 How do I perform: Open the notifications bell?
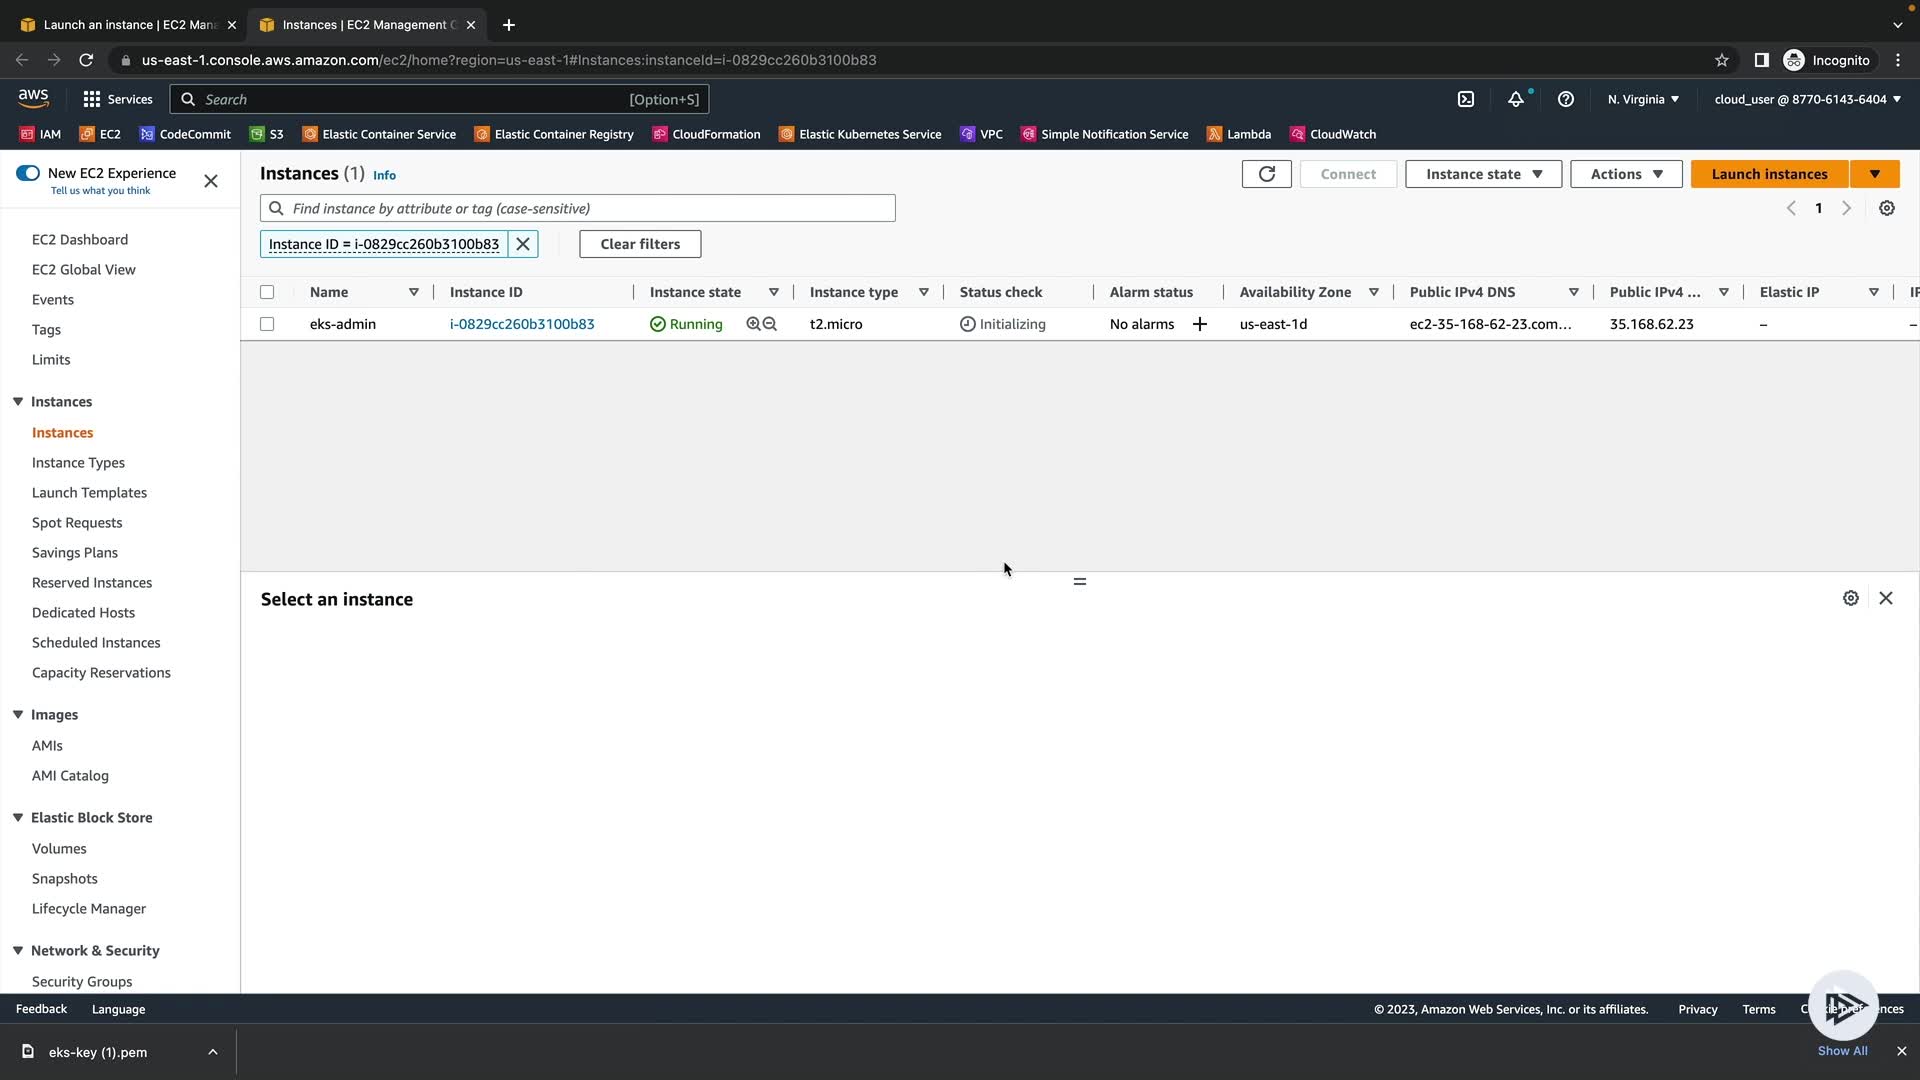click(x=1516, y=99)
